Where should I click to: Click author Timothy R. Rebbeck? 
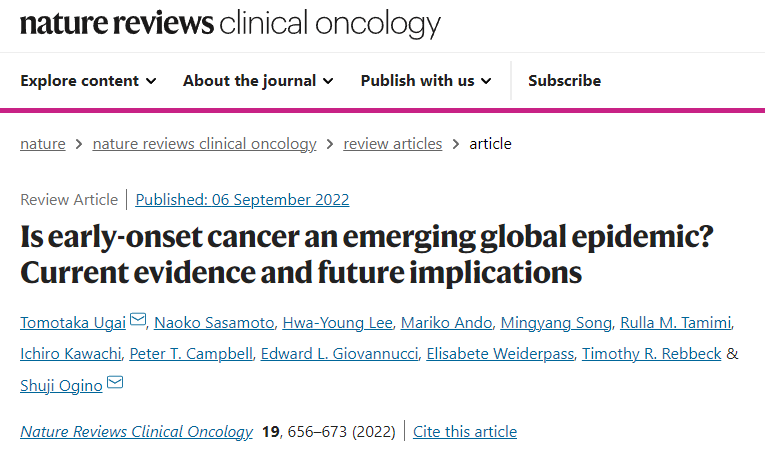(651, 354)
